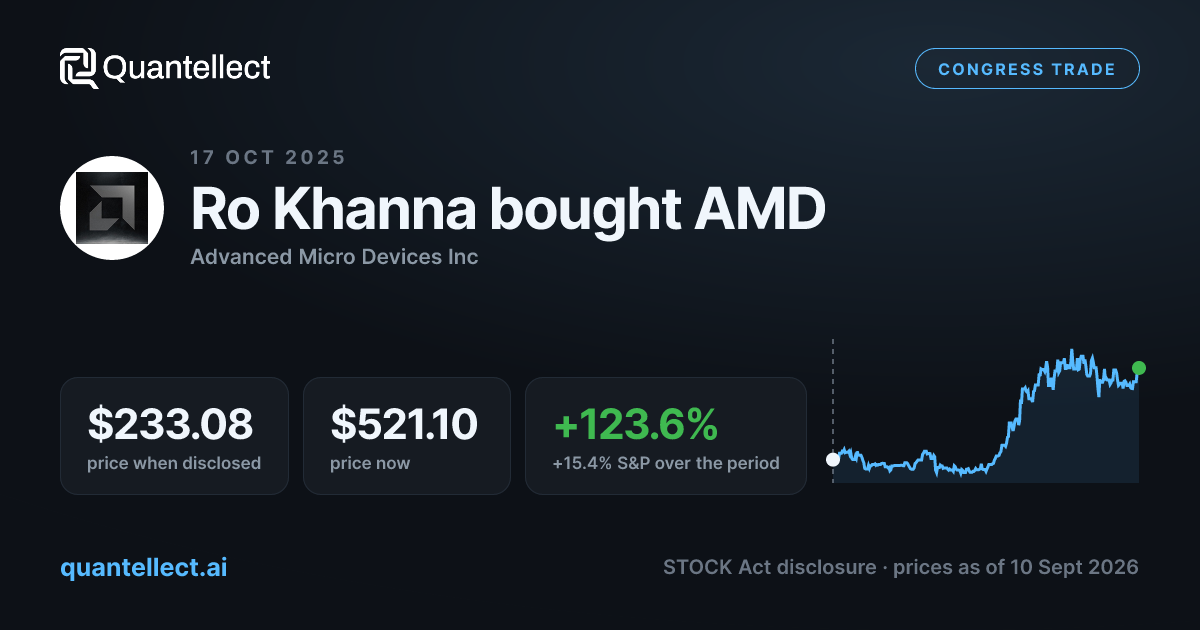Click the AMD company logo avatar
The image size is (1200, 630).
[x=111, y=208]
